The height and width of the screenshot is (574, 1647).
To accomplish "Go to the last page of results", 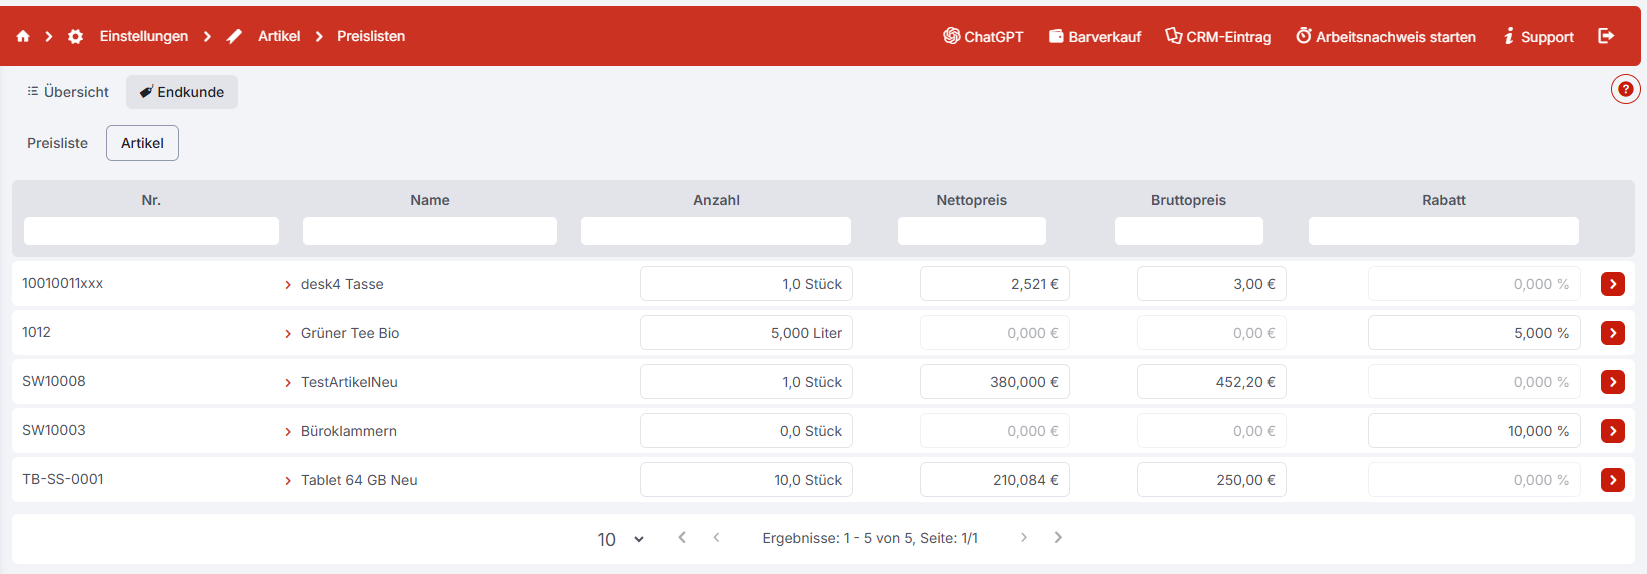I will pos(1058,538).
